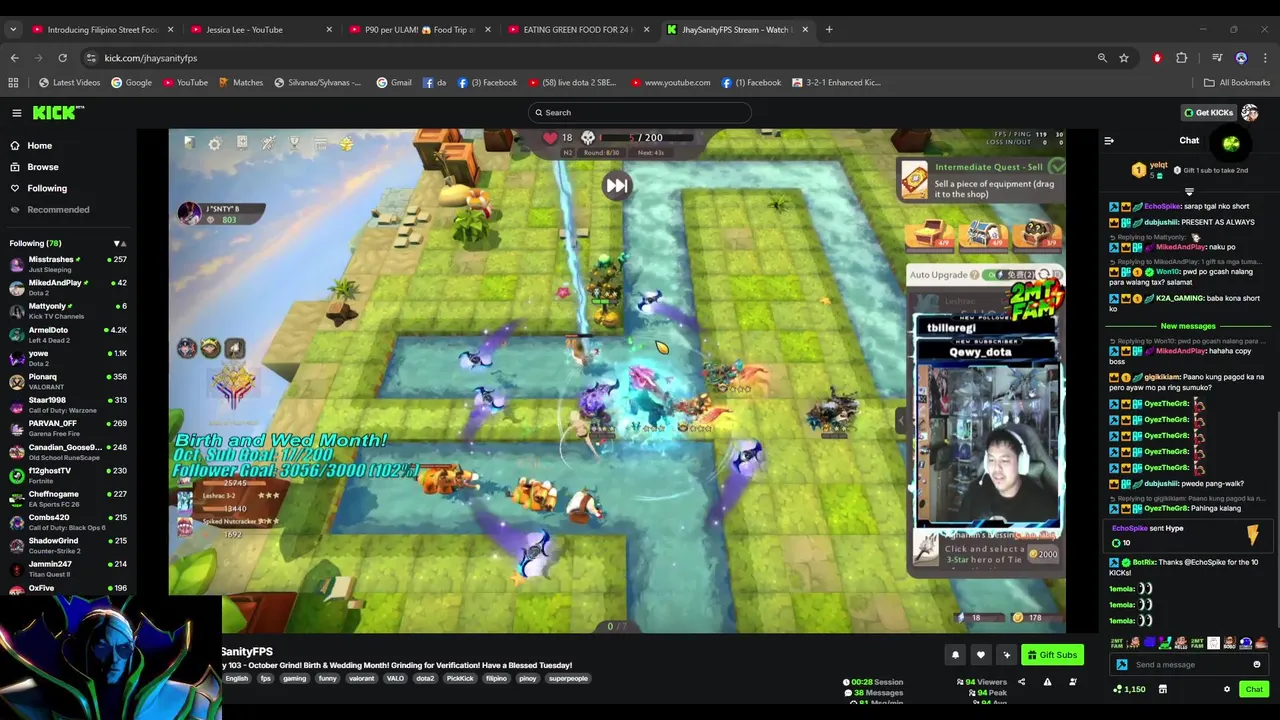Click the heart follow icon
1280x720 pixels.
click(x=981, y=655)
